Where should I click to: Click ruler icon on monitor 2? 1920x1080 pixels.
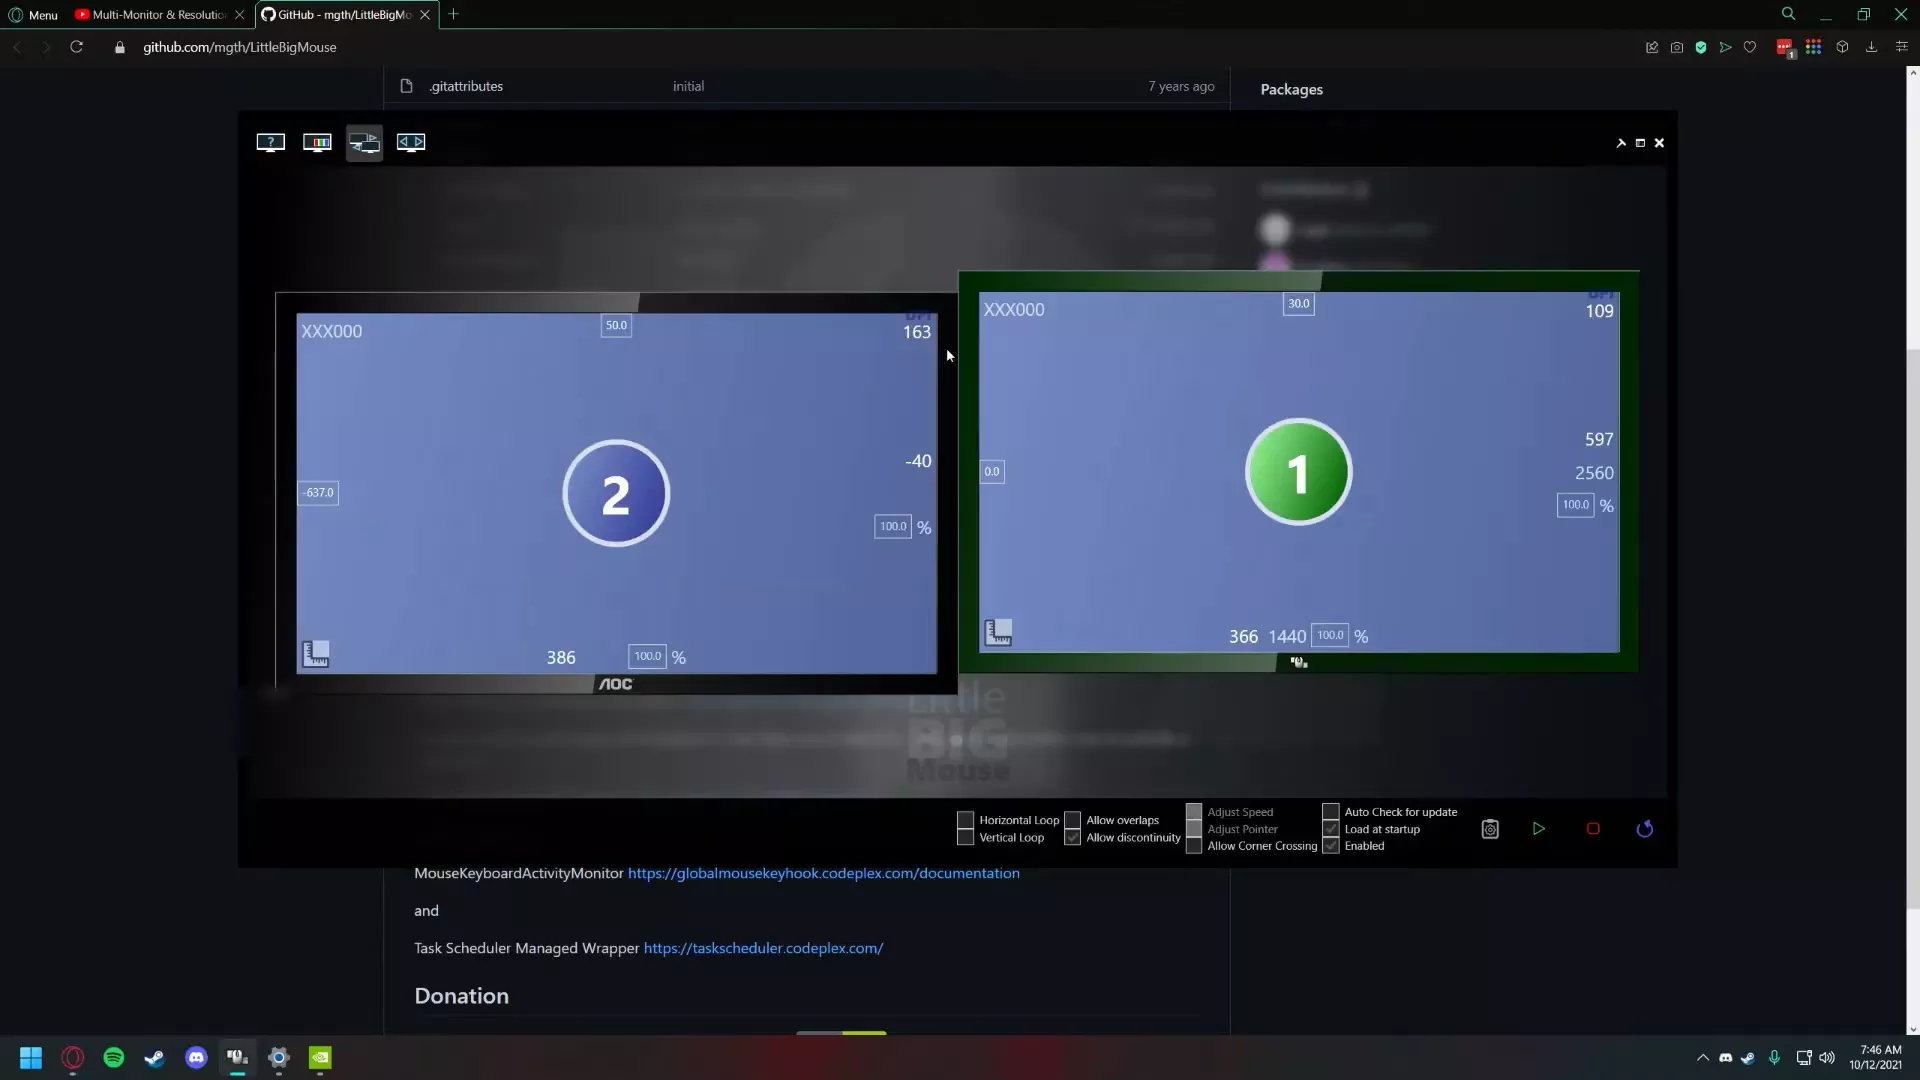316,654
